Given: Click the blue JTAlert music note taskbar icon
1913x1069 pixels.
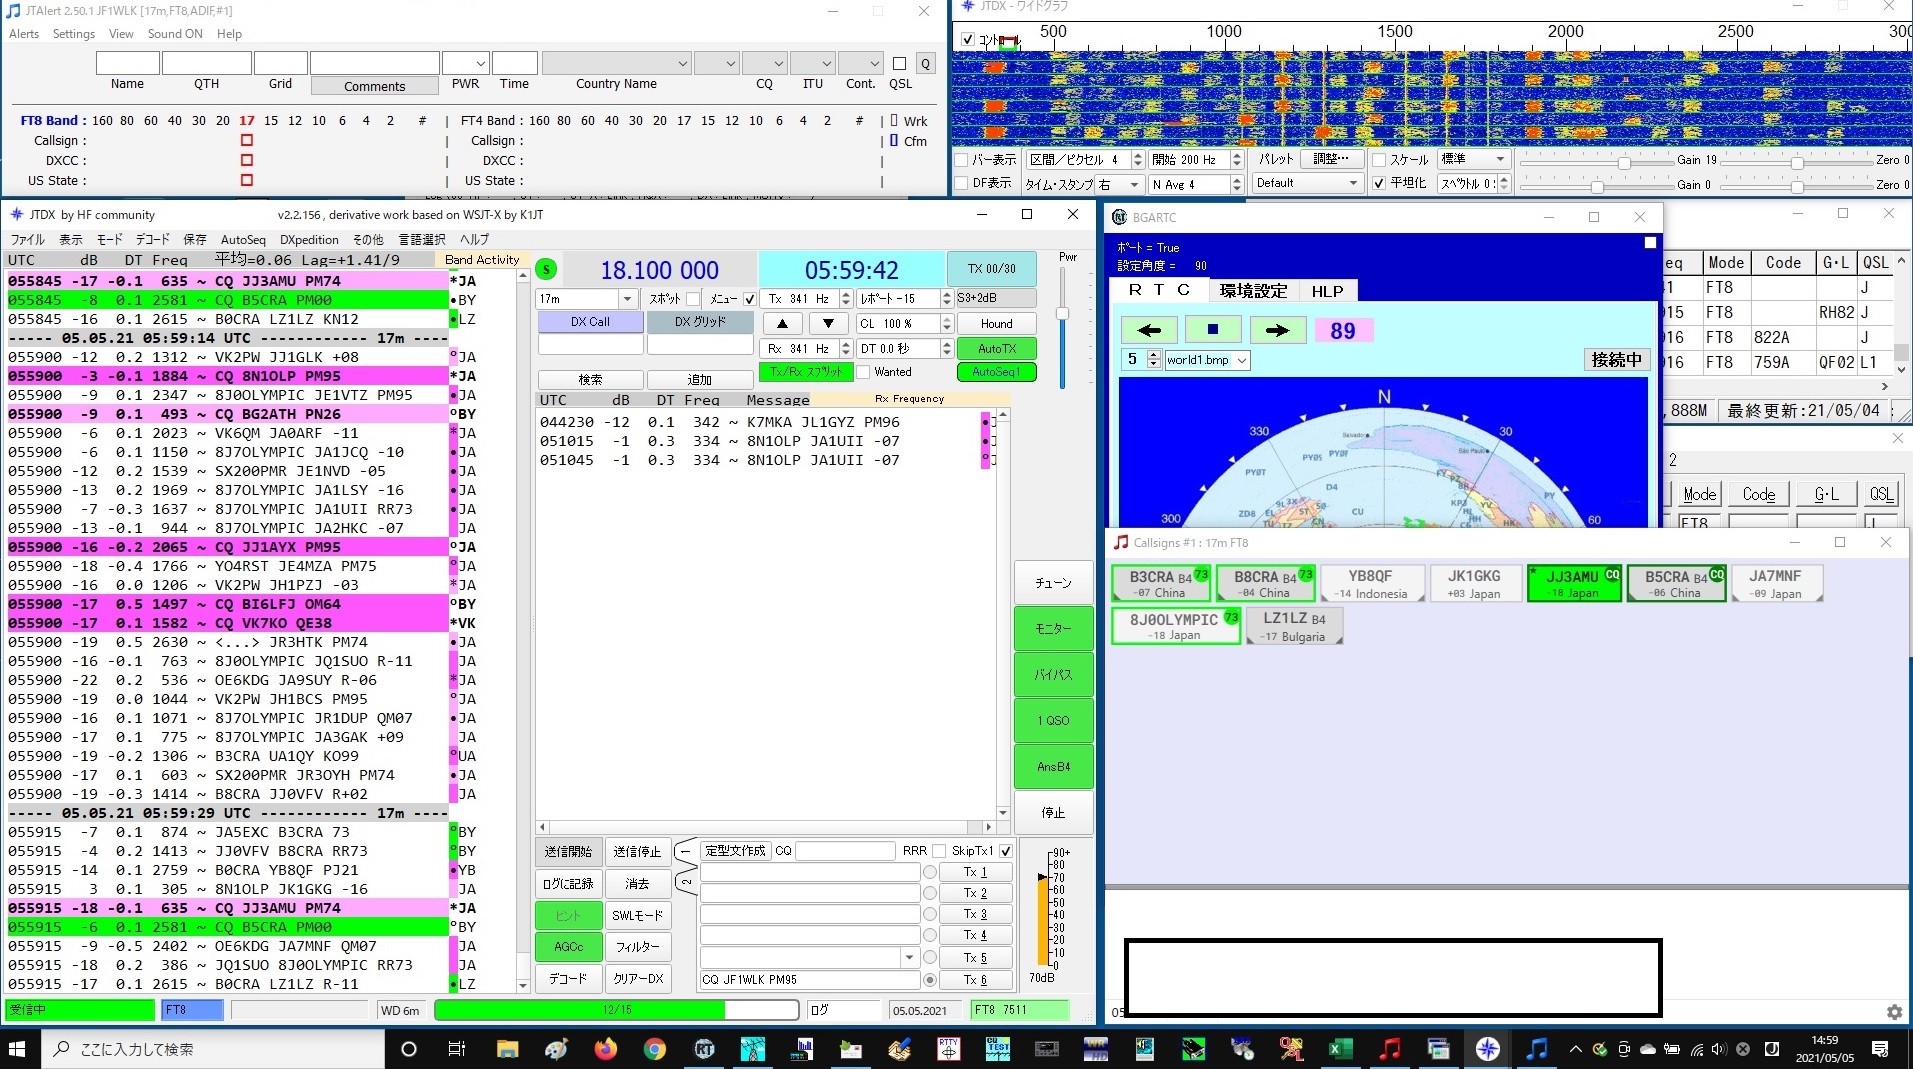Looking at the screenshot, I should point(1536,1048).
